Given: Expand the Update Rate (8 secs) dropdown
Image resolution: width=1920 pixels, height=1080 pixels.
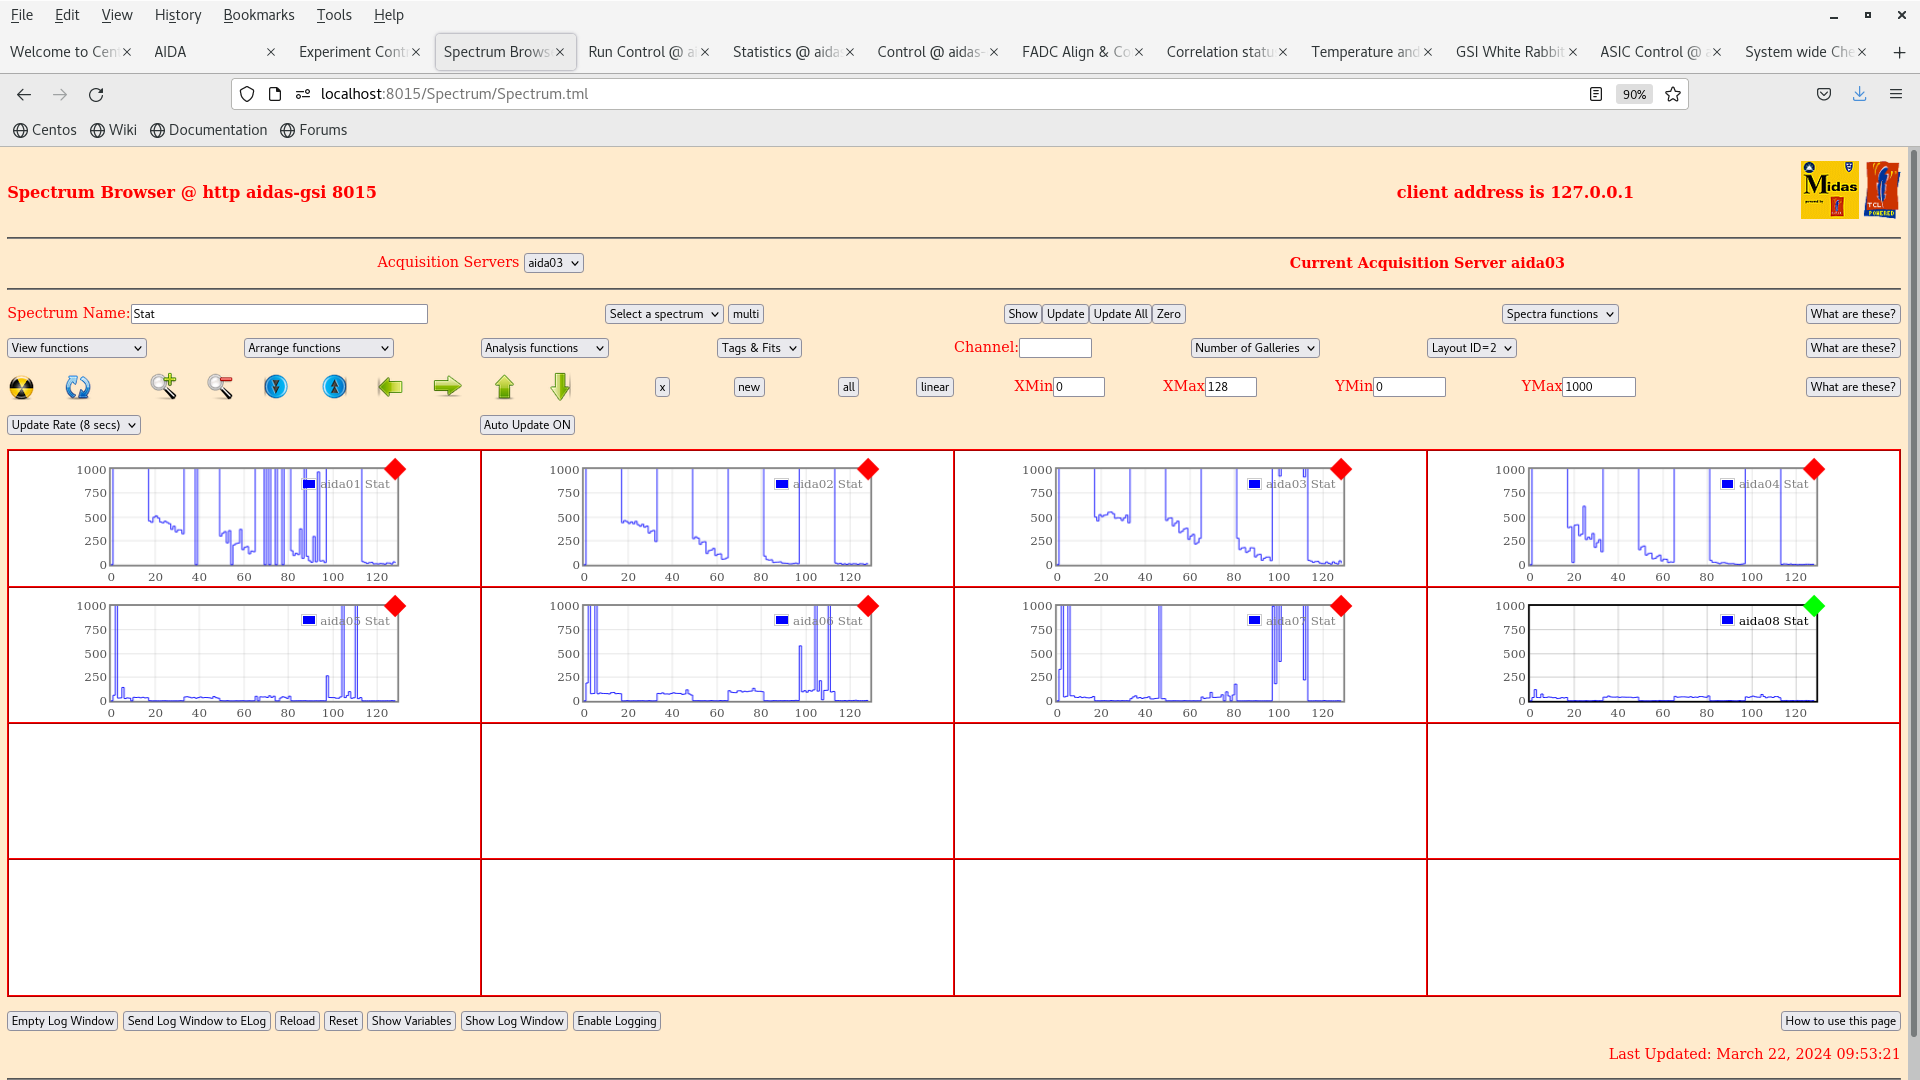Looking at the screenshot, I should tap(74, 425).
